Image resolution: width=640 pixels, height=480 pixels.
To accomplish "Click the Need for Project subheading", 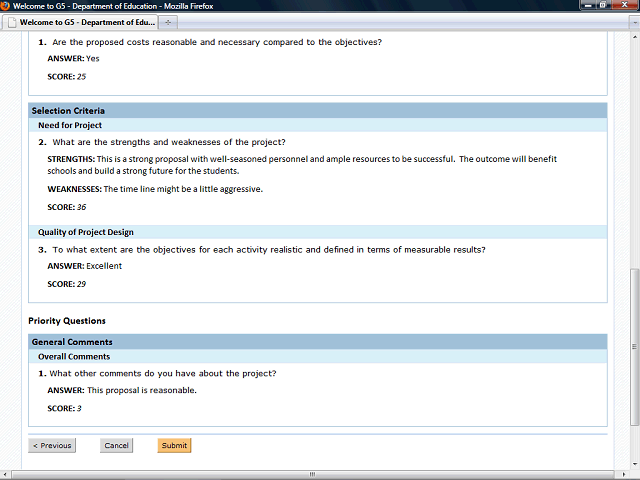I will (70, 125).
